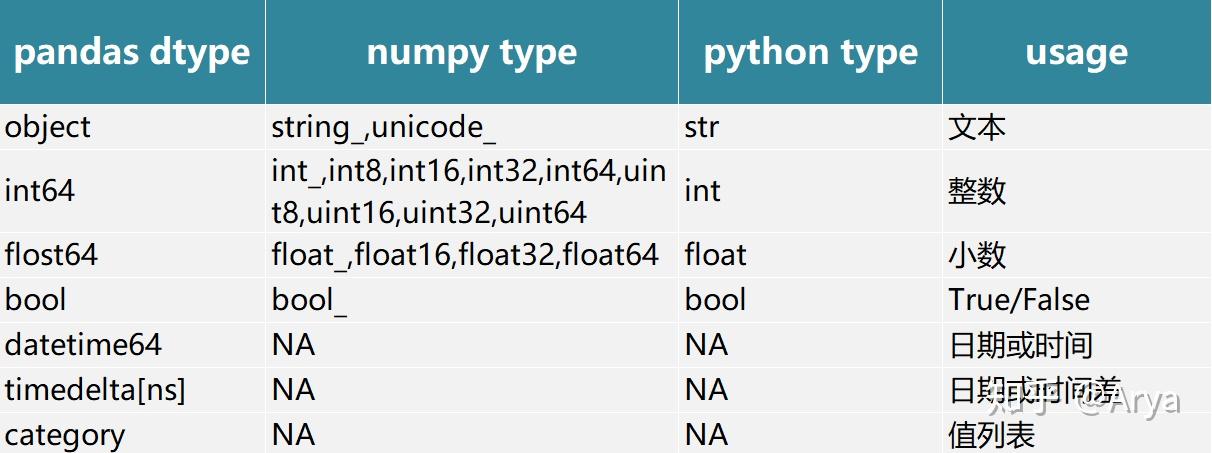Click the numpy NA cell in category row

click(472, 434)
